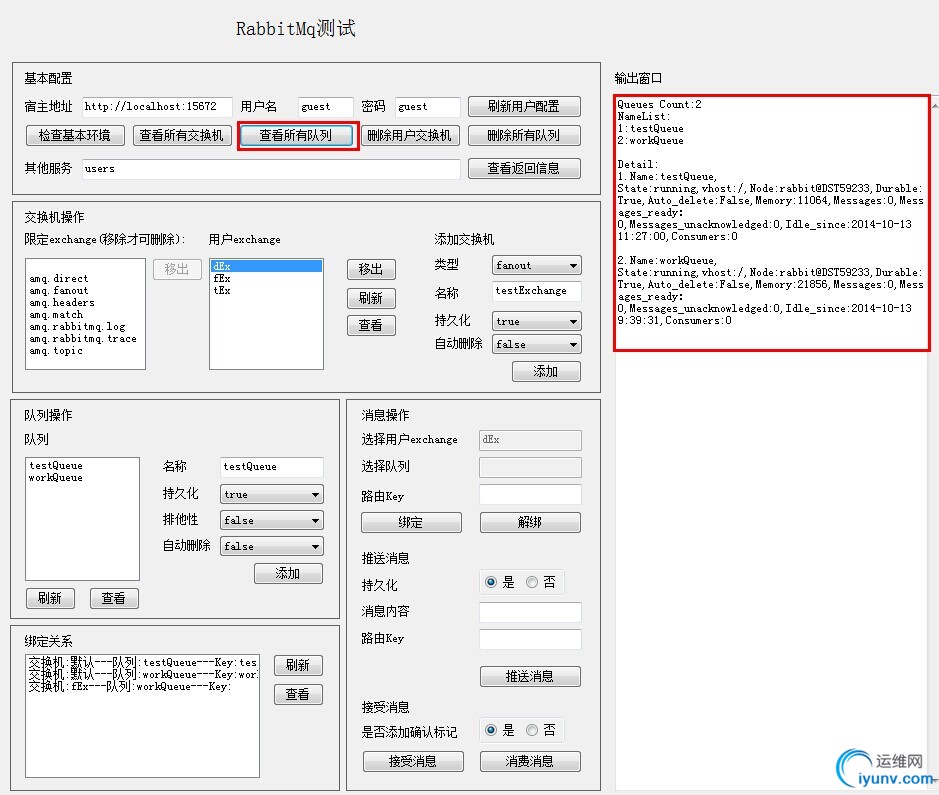Focus the 路由Key field above 绑定 button
939x795 pixels.
click(x=531, y=494)
